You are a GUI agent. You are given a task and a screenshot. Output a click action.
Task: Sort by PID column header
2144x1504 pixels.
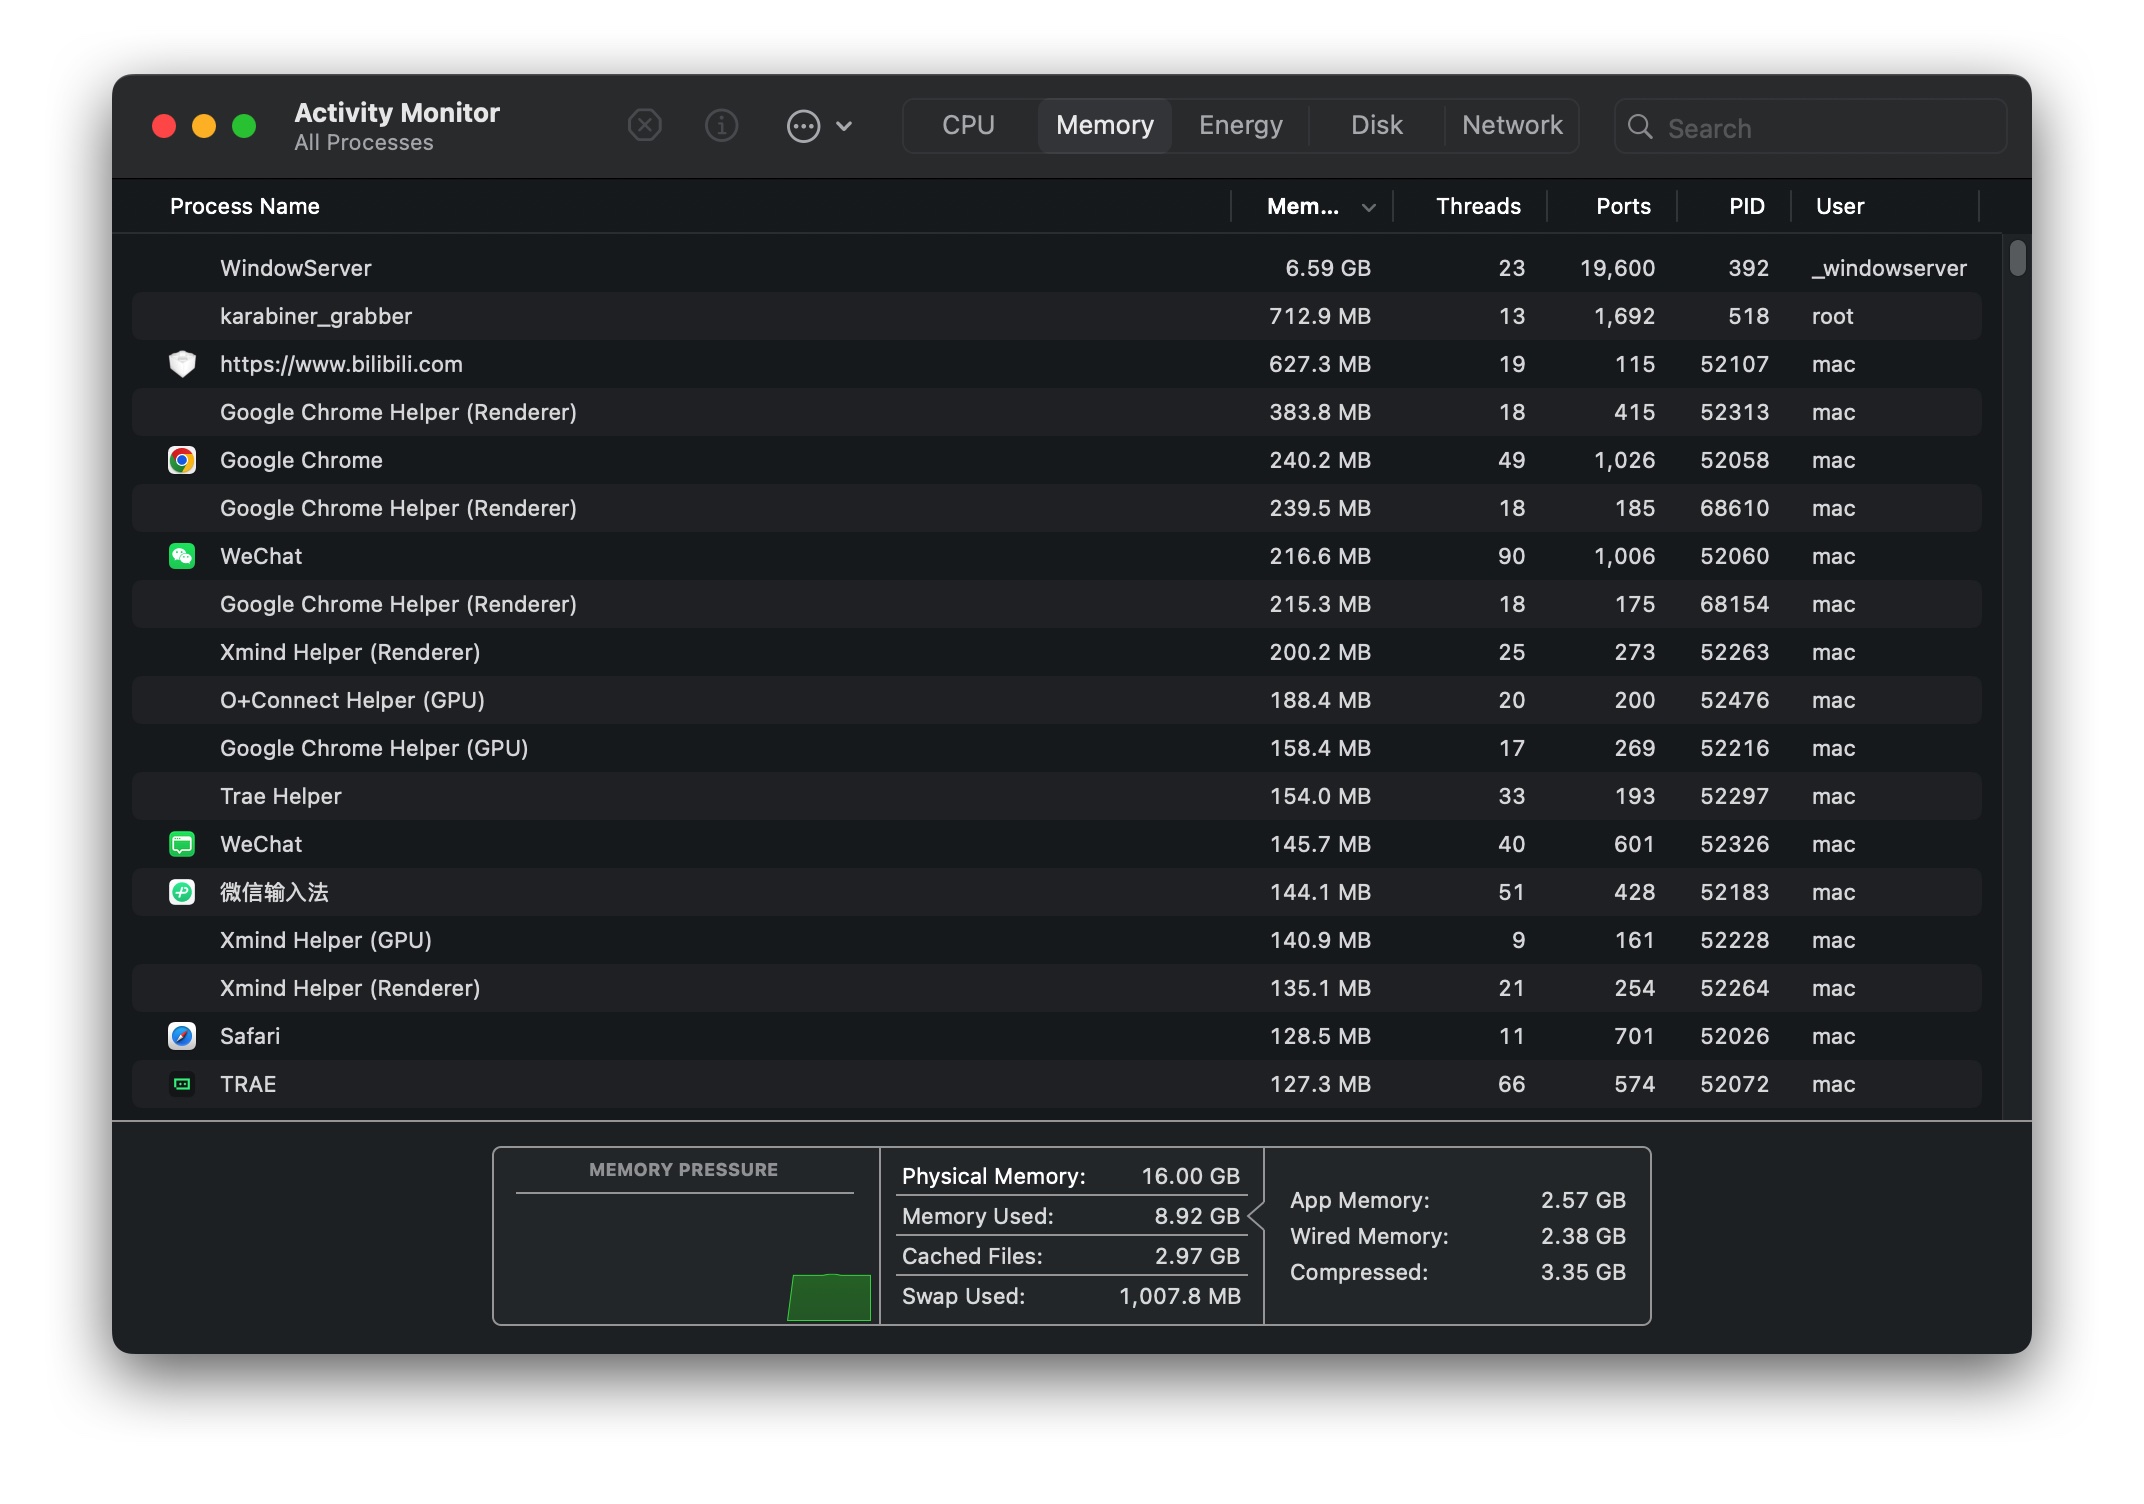pyautogui.click(x=1746, y=207)
